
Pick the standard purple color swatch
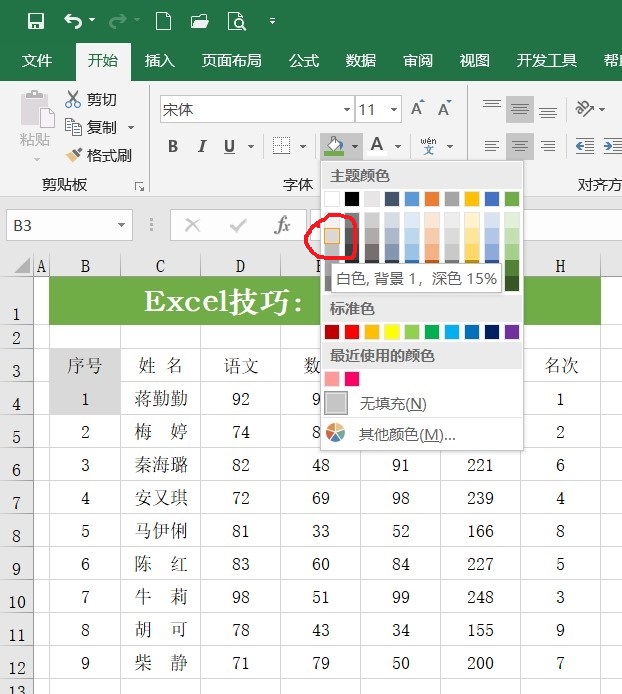tap(512, 332)
